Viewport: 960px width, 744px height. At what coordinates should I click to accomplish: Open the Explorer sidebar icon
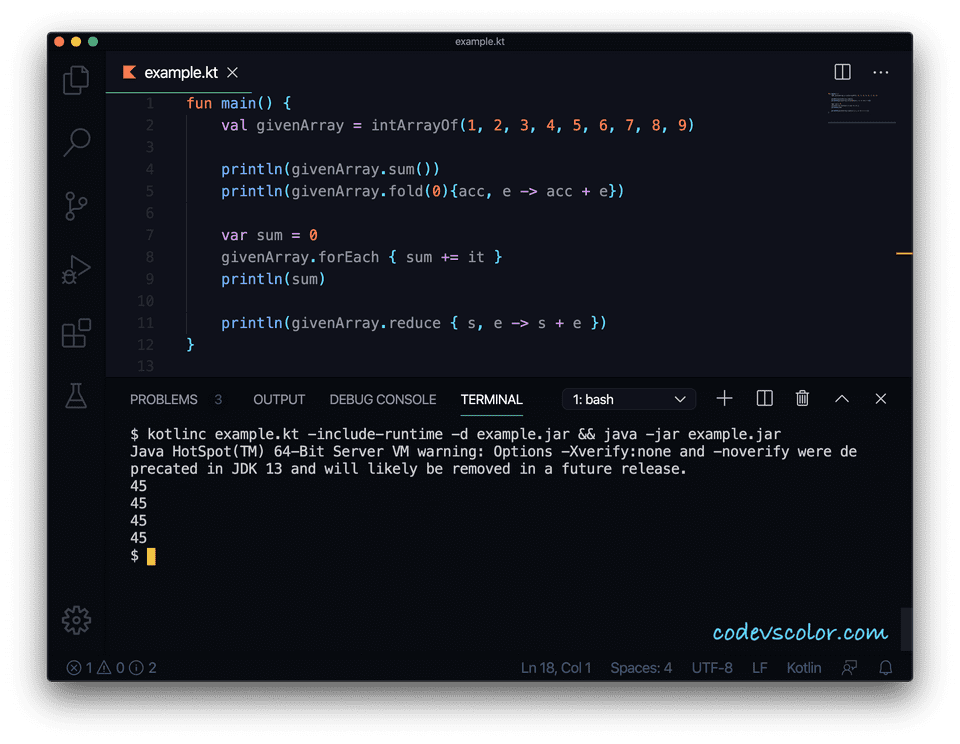[75, 80]
